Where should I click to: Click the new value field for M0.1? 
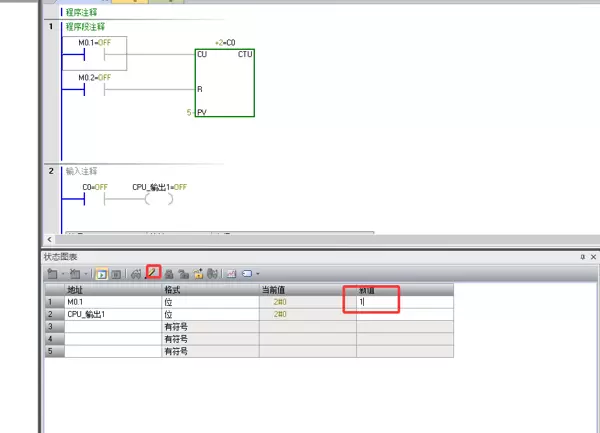(399, 301)
